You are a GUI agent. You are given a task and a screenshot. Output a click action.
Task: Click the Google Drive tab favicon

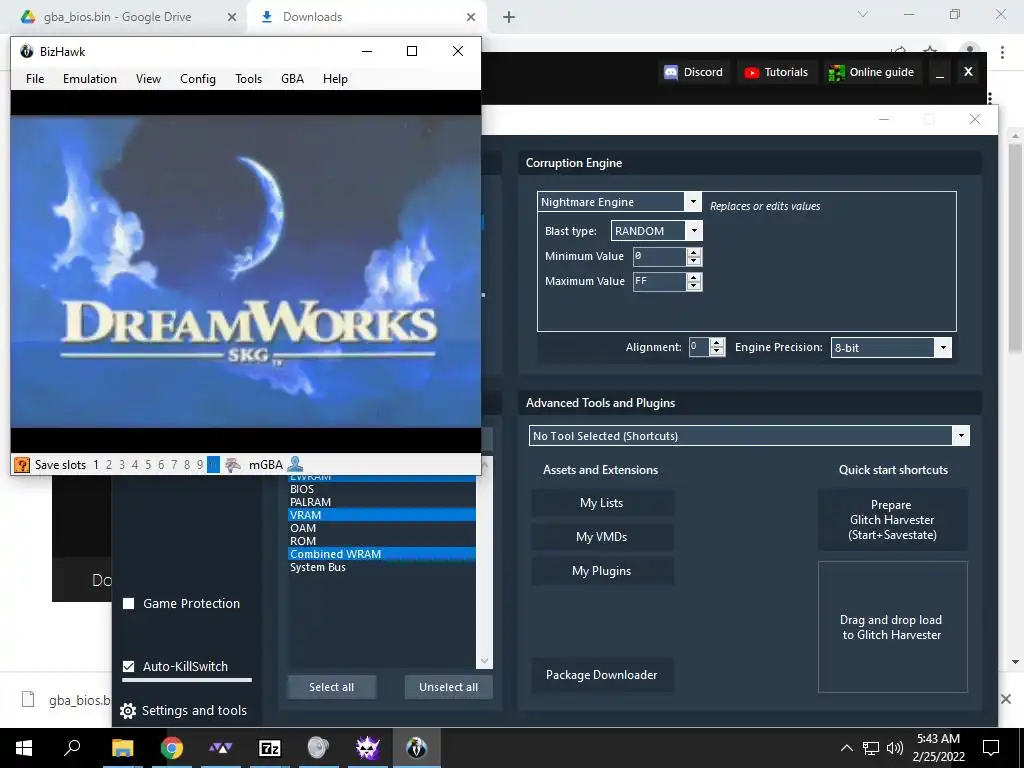point(28,17)
